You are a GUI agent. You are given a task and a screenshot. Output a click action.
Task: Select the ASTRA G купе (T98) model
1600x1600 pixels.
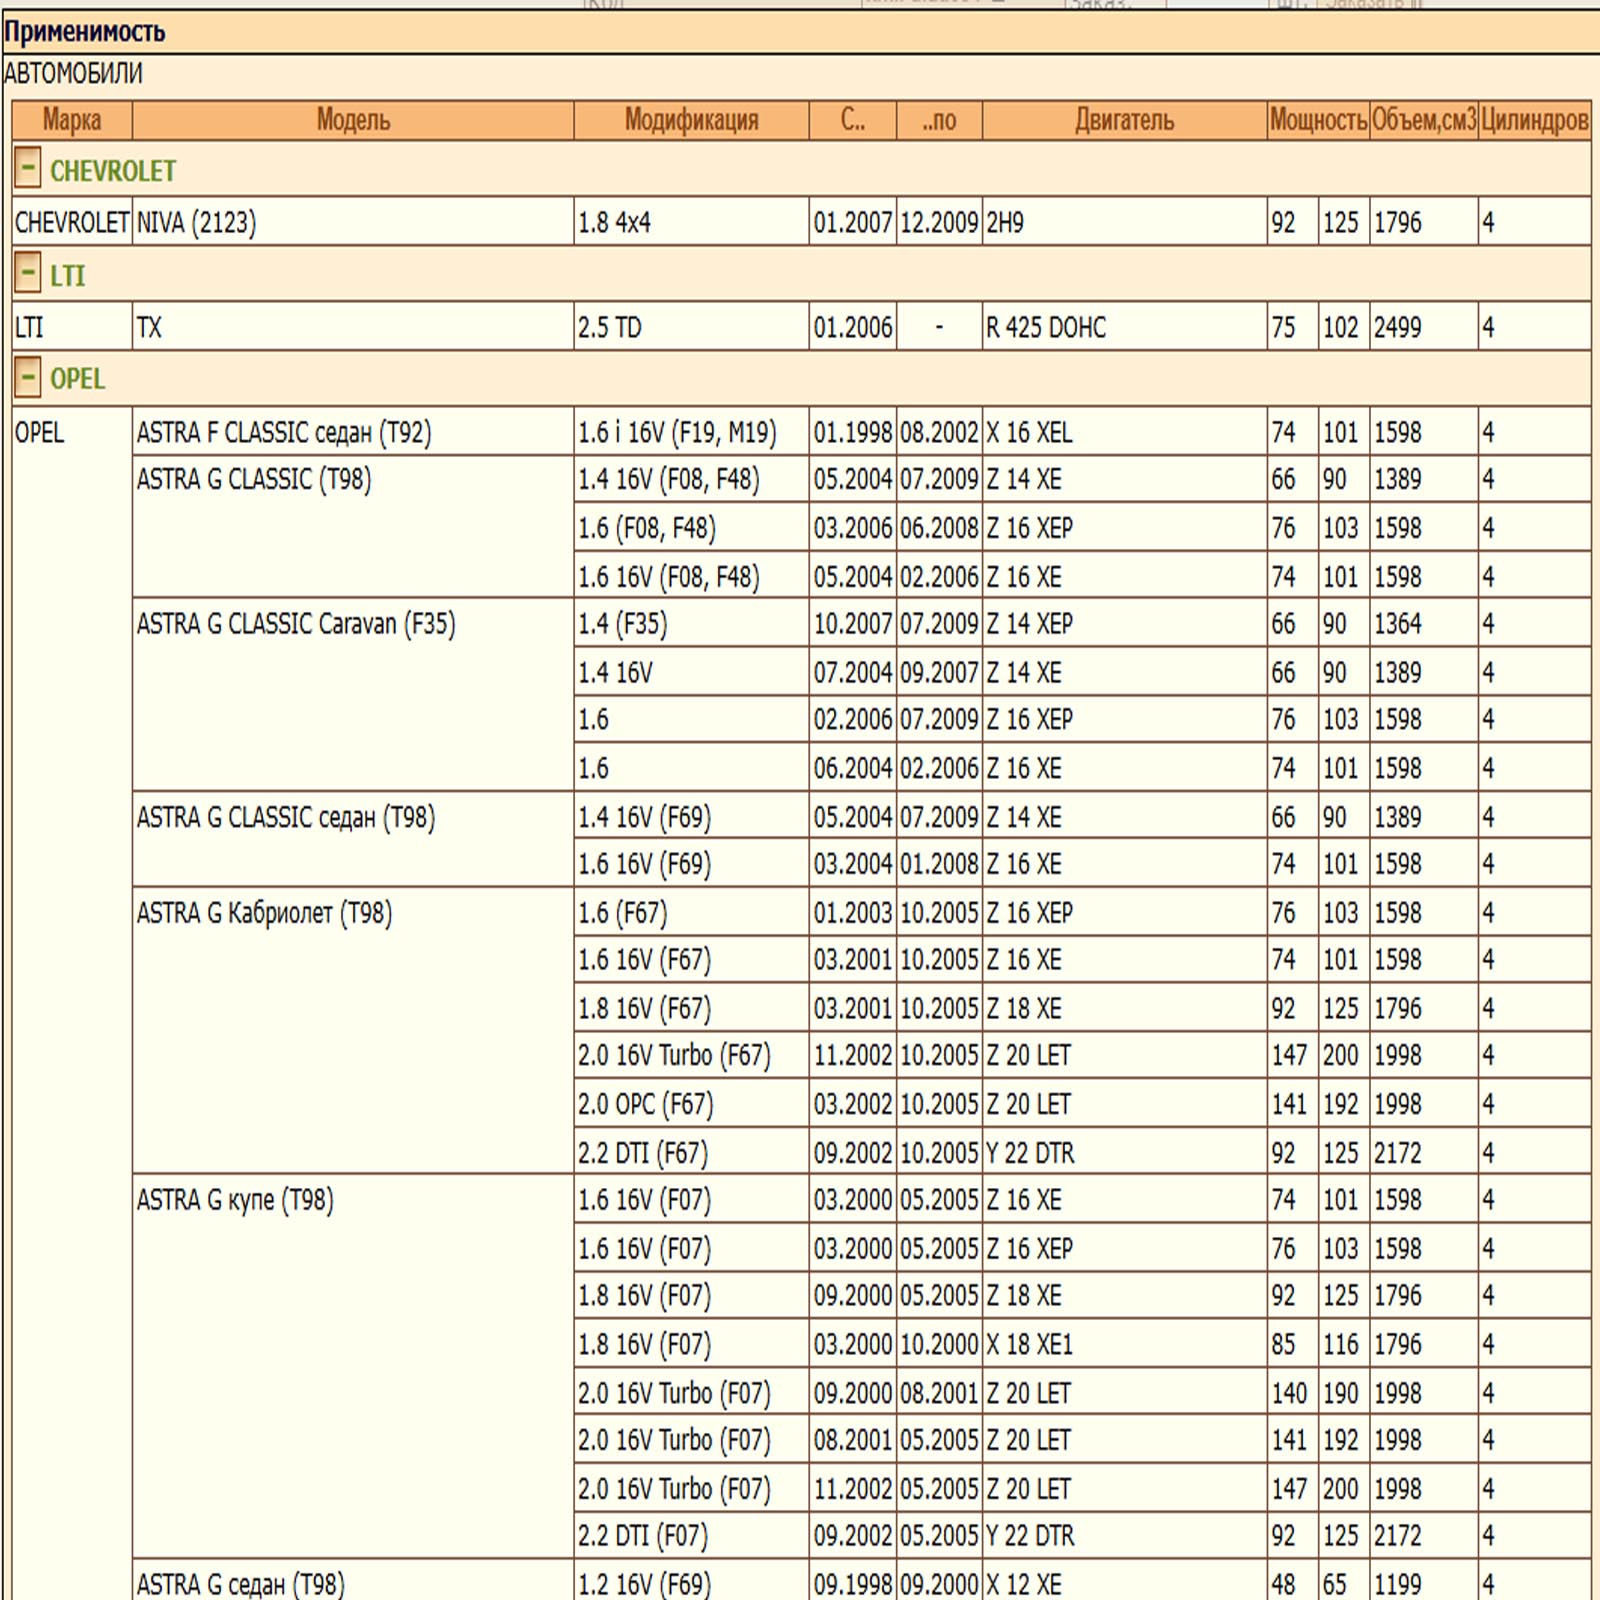235,1200
